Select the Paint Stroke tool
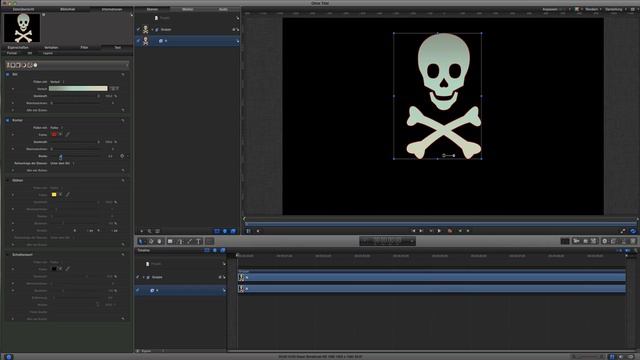This screenshot has height=360, width=640. pyautogui.click(x=189, y=241)
